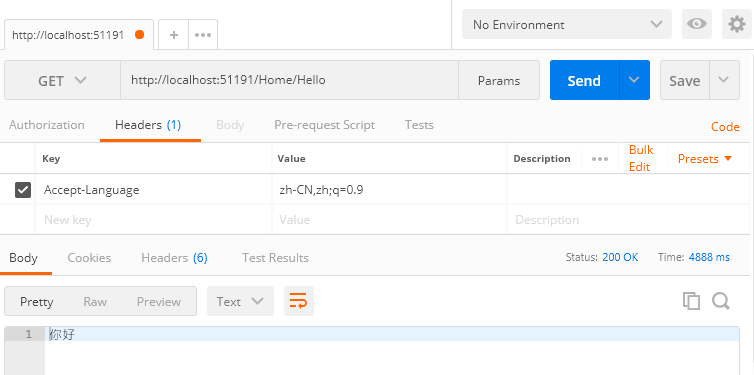Open the Save button dropdown arrow

724,80
